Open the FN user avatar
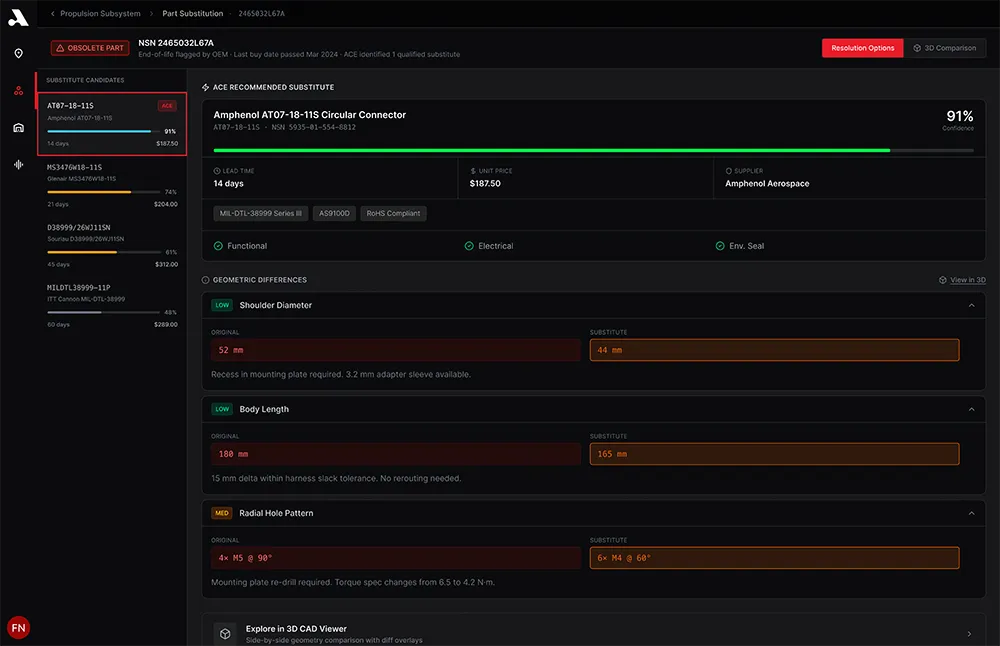The image size is (1000, 646). click(18, 628)
